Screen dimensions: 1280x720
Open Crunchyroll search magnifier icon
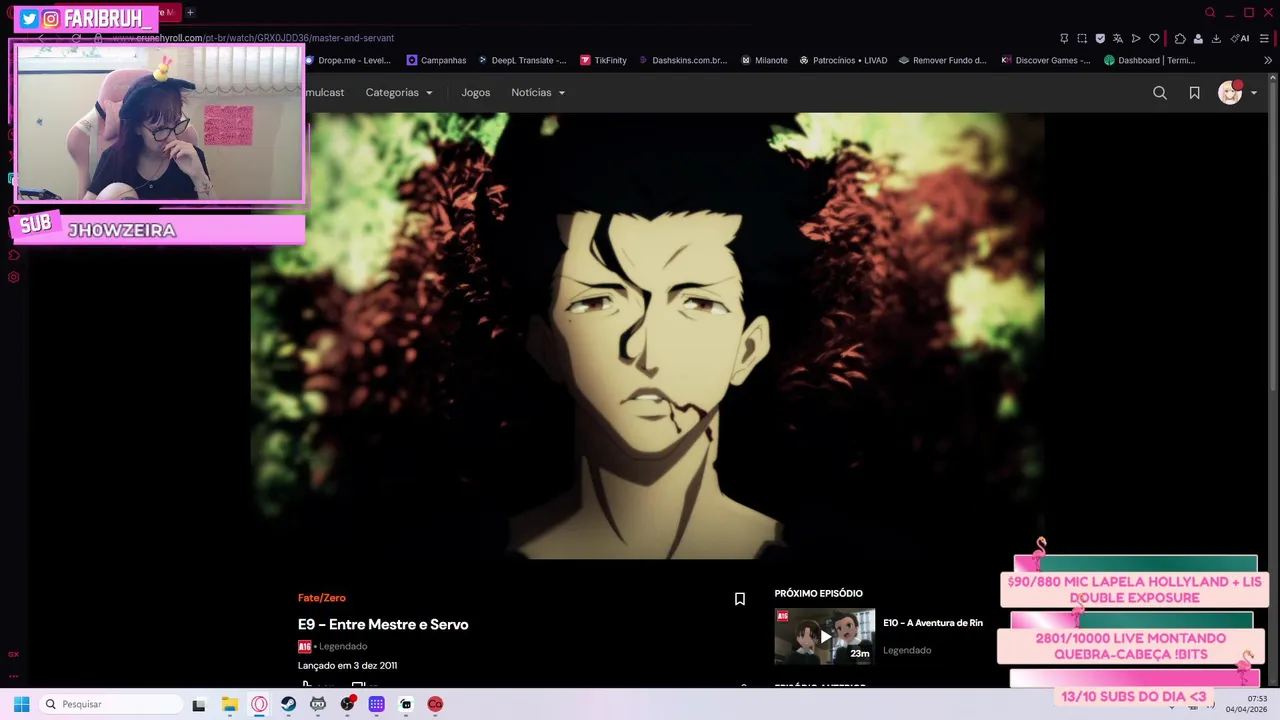click(x=1160, y=93)
